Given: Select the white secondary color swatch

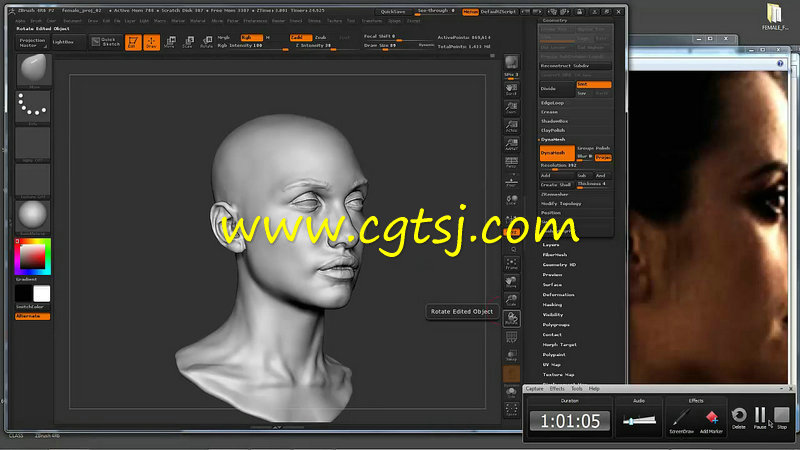Looking at the screenshot, I should pos(41,293).
